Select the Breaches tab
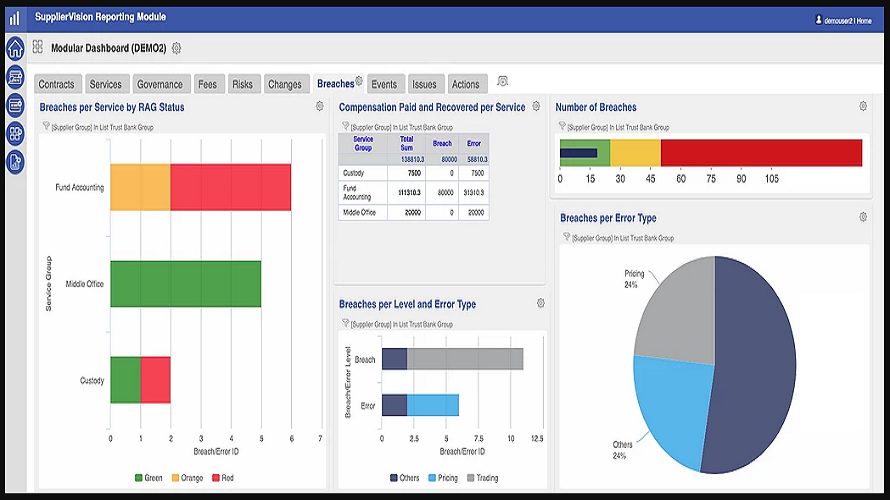890x500 pixels. [x=336, y=84]
